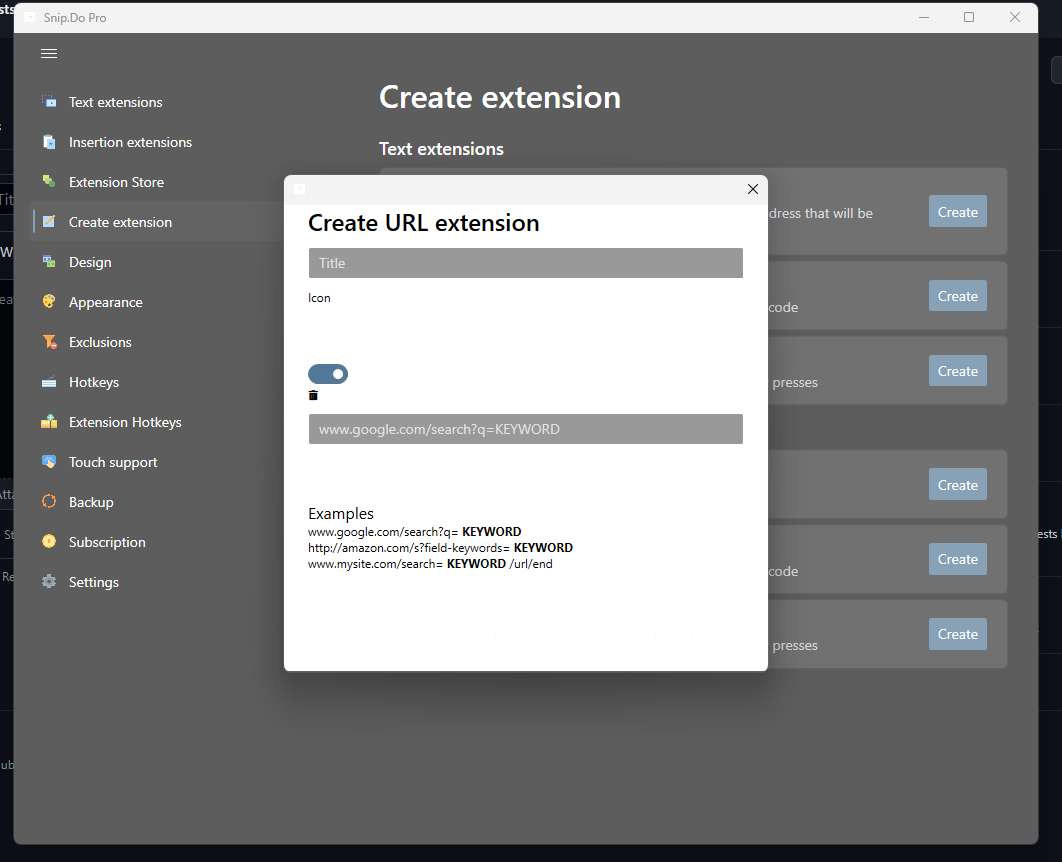Screen dimensions: 1062x862
Task: Click the hamburger menu icon
Action: pyautogui.click(x=48, y=53)
